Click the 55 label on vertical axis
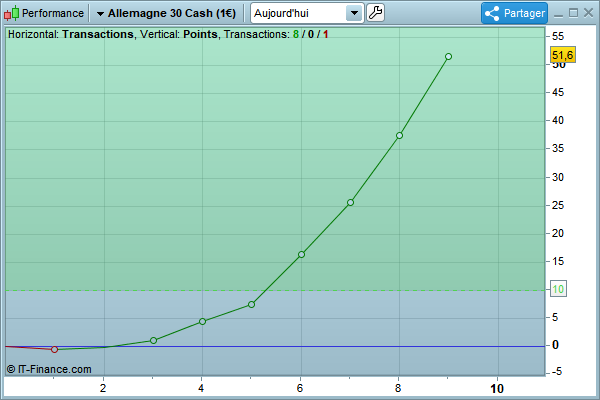Screen dimensions: 600x400 [x=558, y=36]
